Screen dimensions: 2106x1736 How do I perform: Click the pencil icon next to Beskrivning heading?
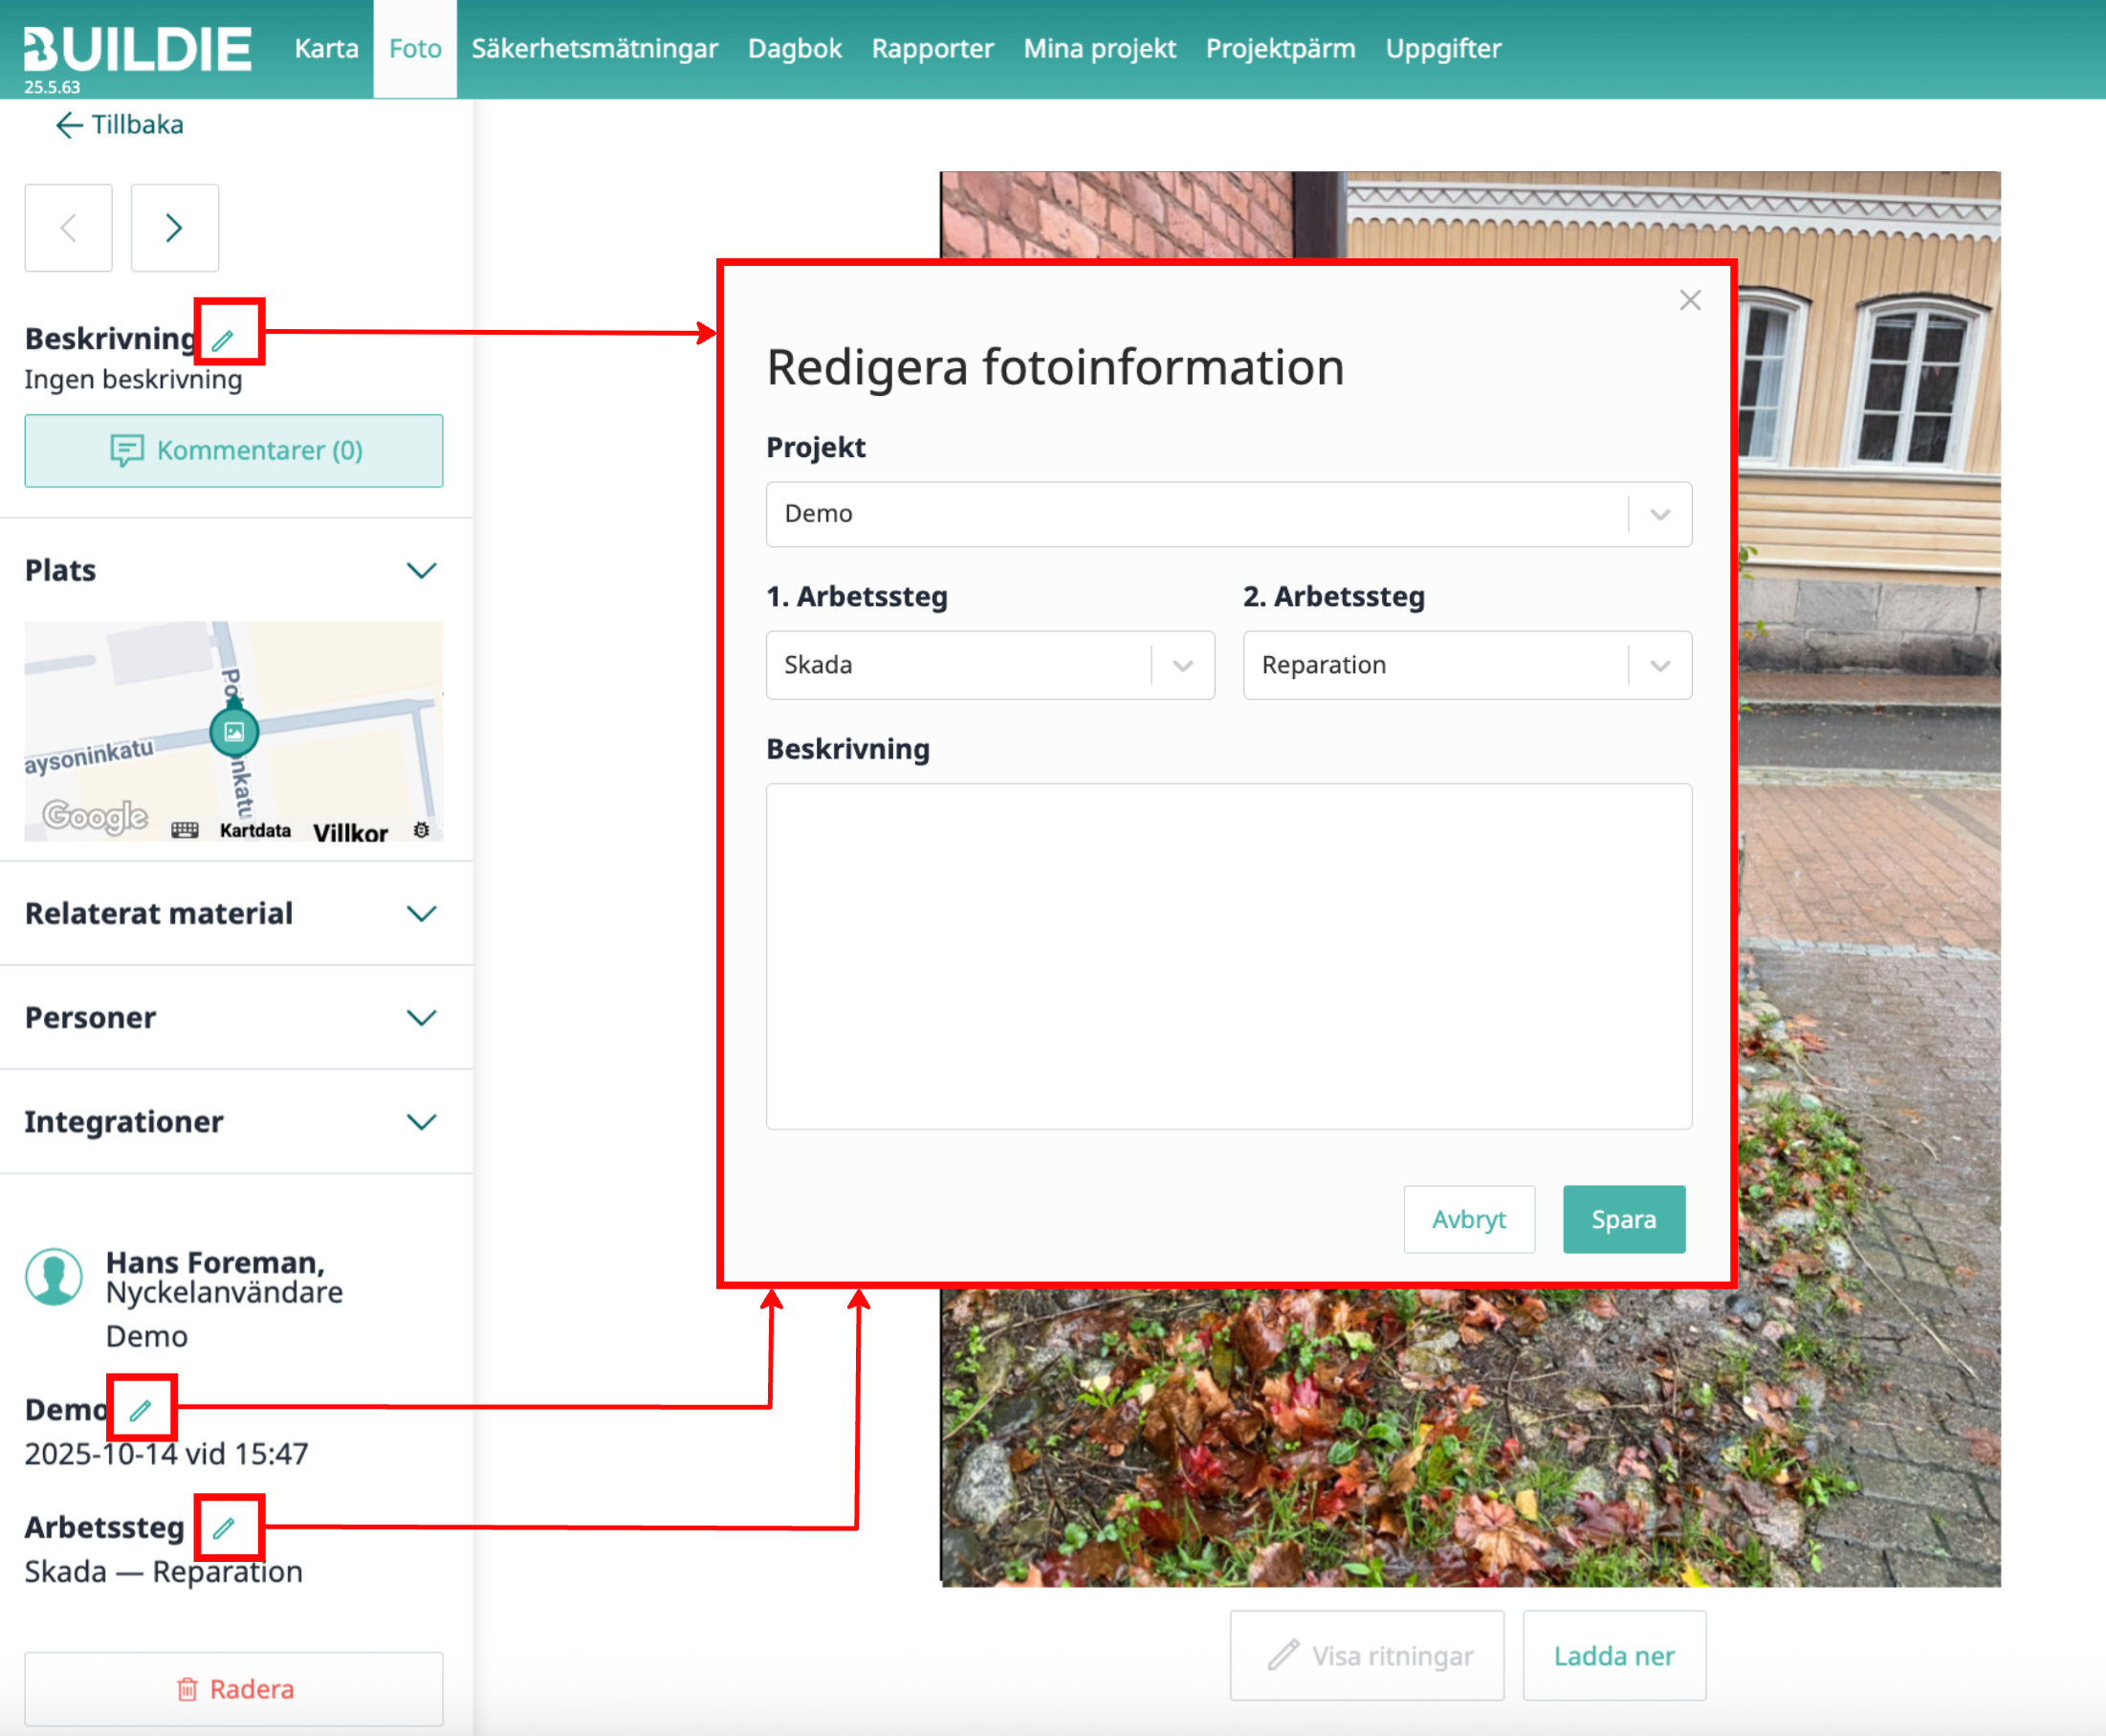[223, 340]
